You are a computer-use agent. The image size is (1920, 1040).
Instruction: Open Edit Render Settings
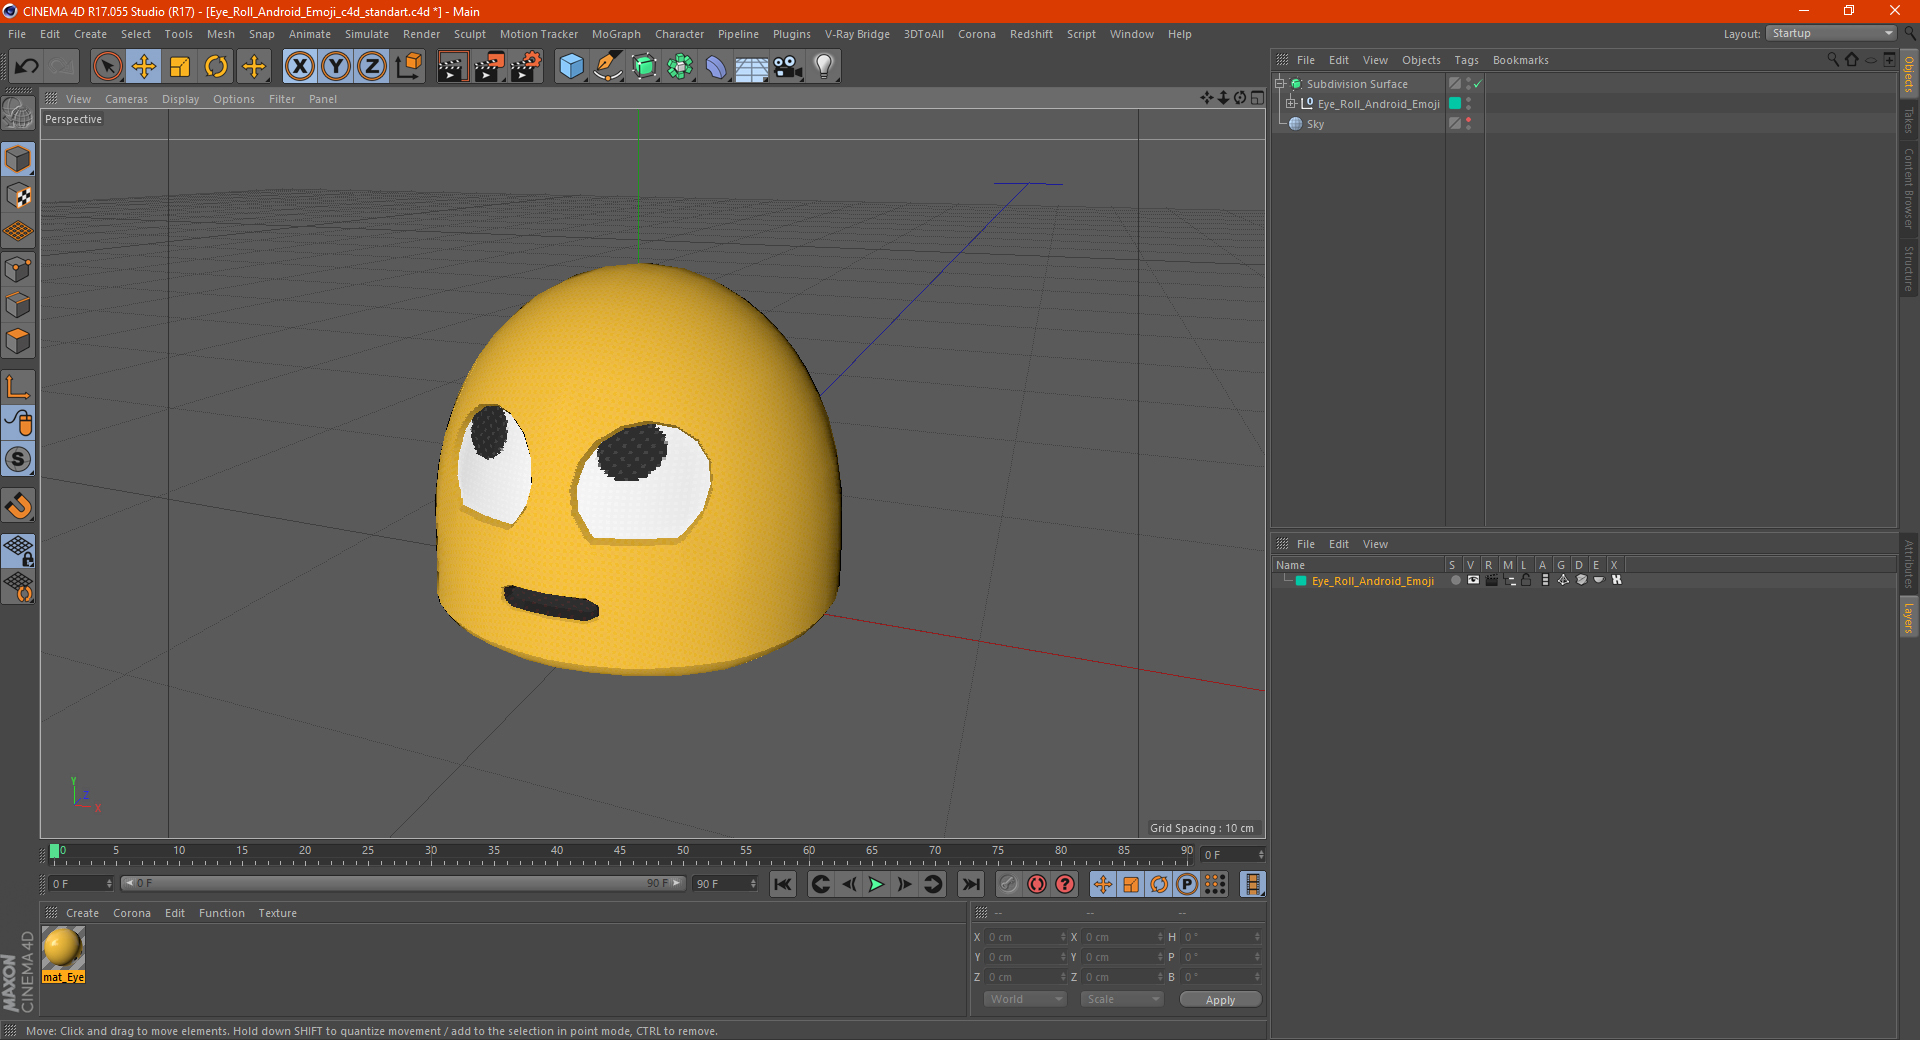coord(526,67)
